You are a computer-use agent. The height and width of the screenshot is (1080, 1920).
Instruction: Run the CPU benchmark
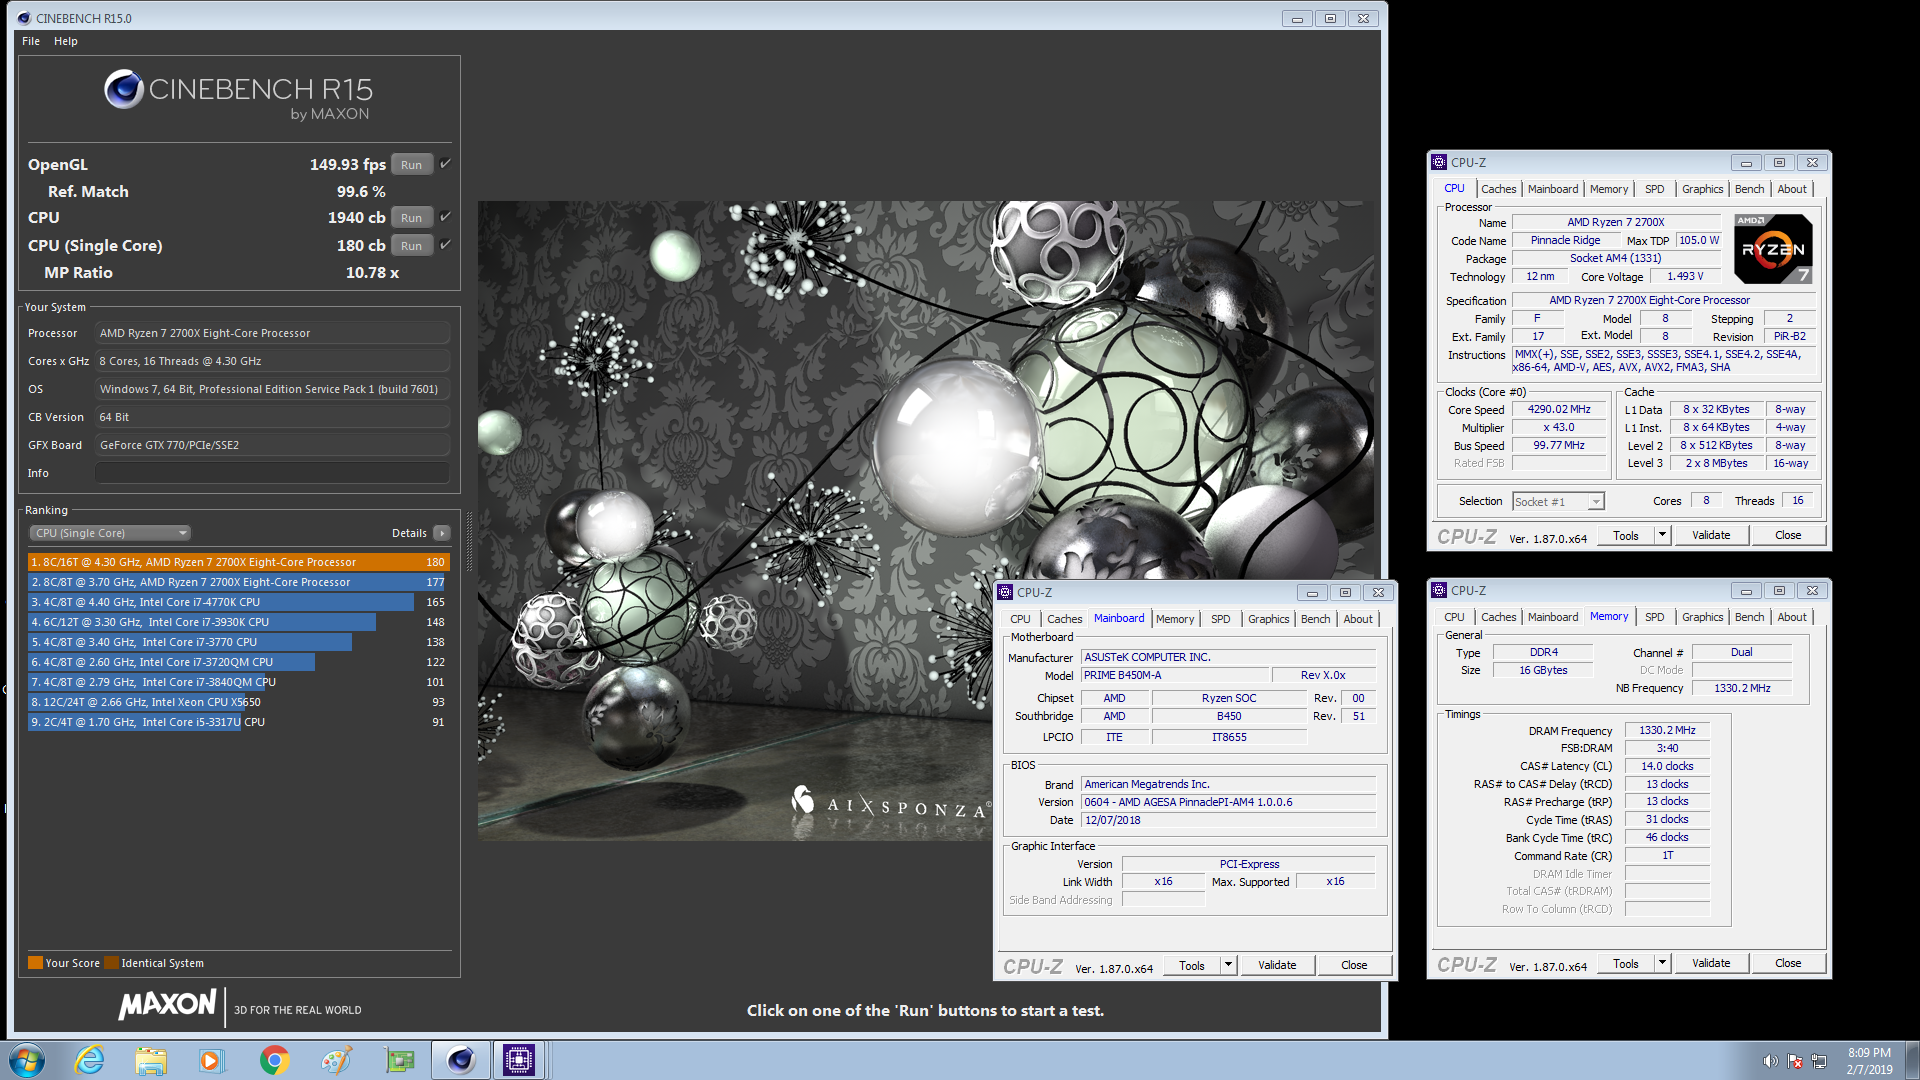point(411,218)
